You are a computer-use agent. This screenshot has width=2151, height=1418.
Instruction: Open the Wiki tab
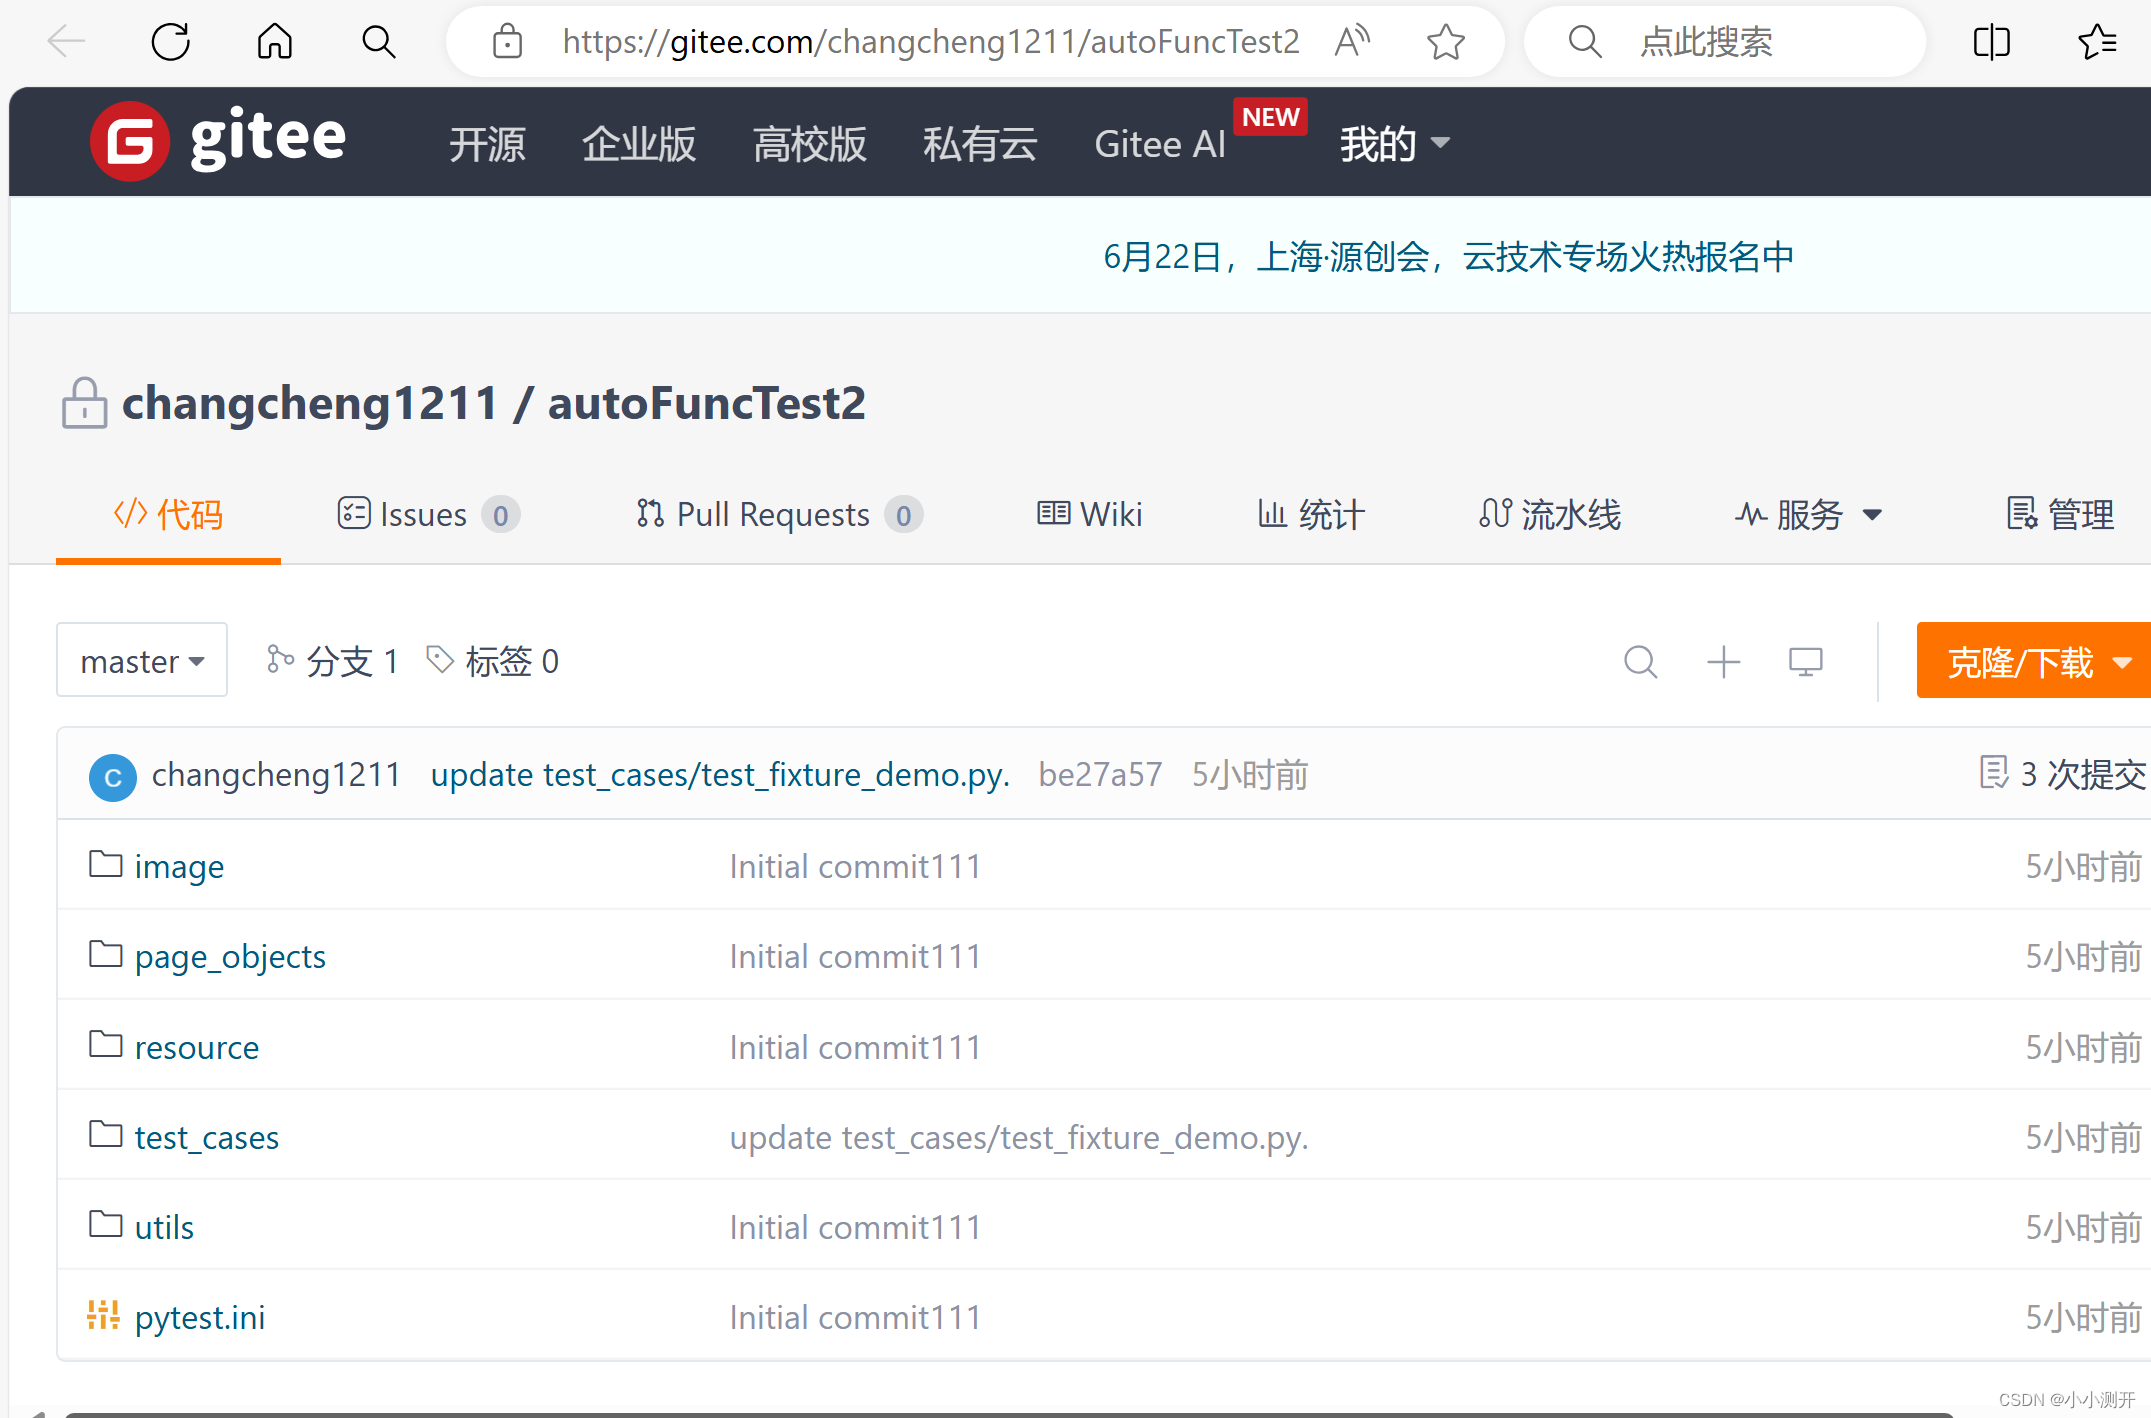click(1089, 514)
